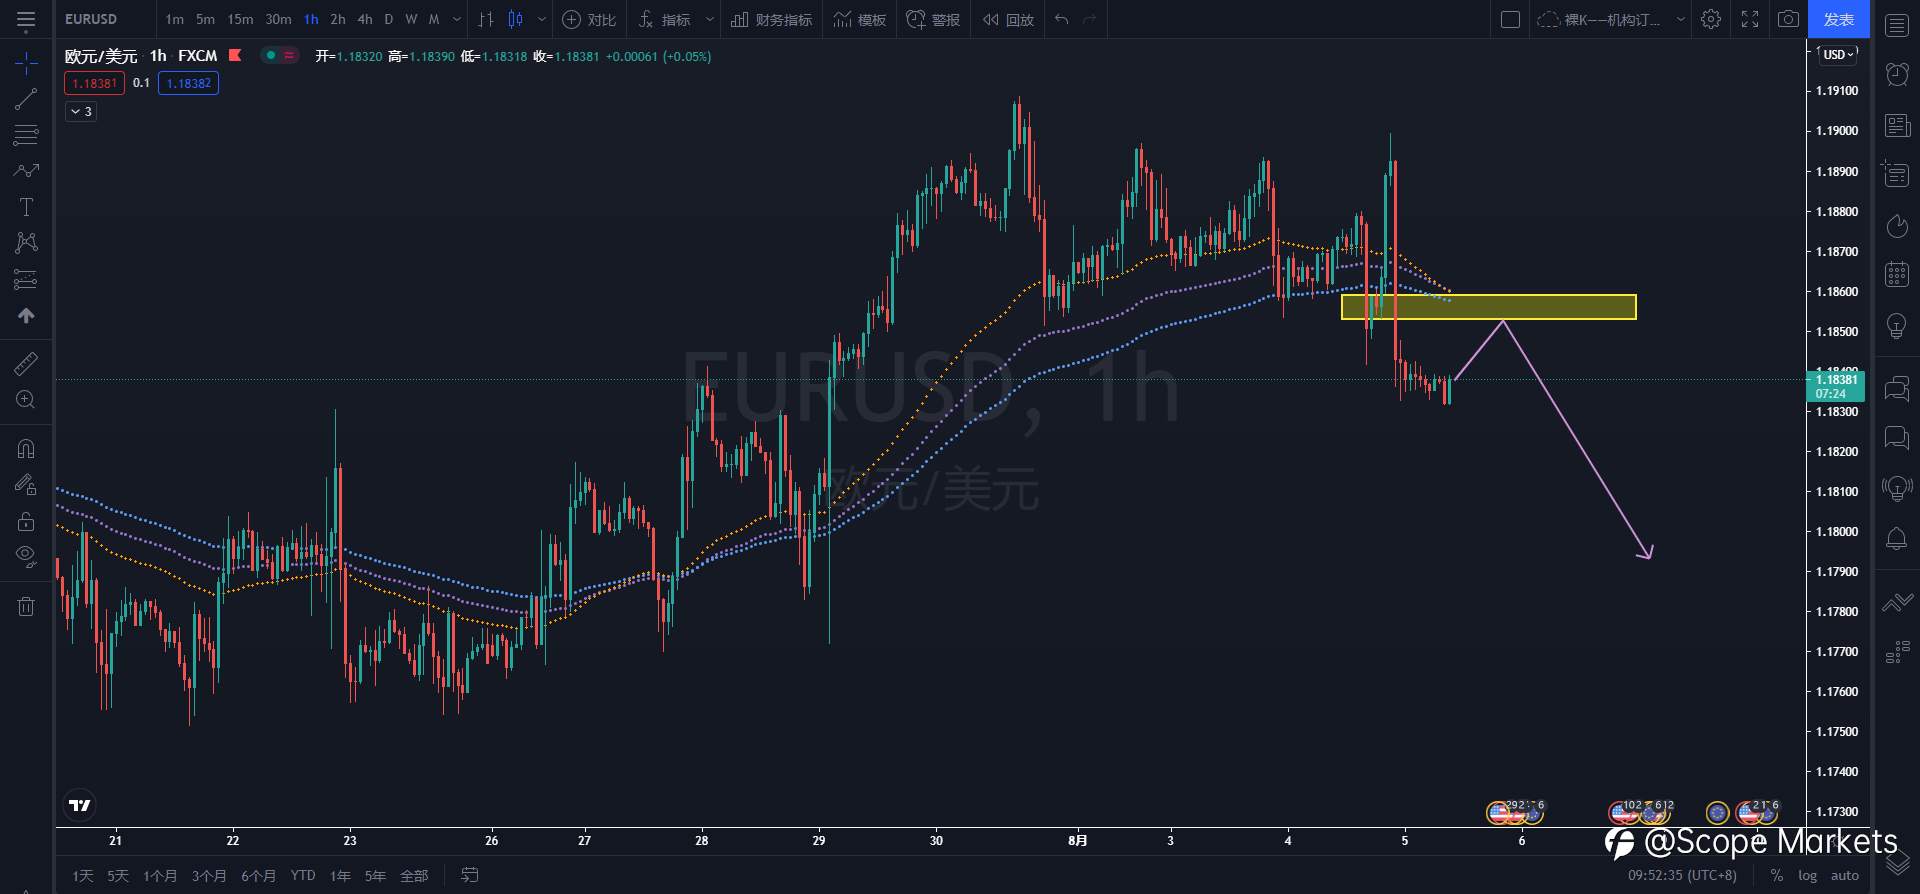
Task: Select the arrow up icon tool
Action: 26,315
